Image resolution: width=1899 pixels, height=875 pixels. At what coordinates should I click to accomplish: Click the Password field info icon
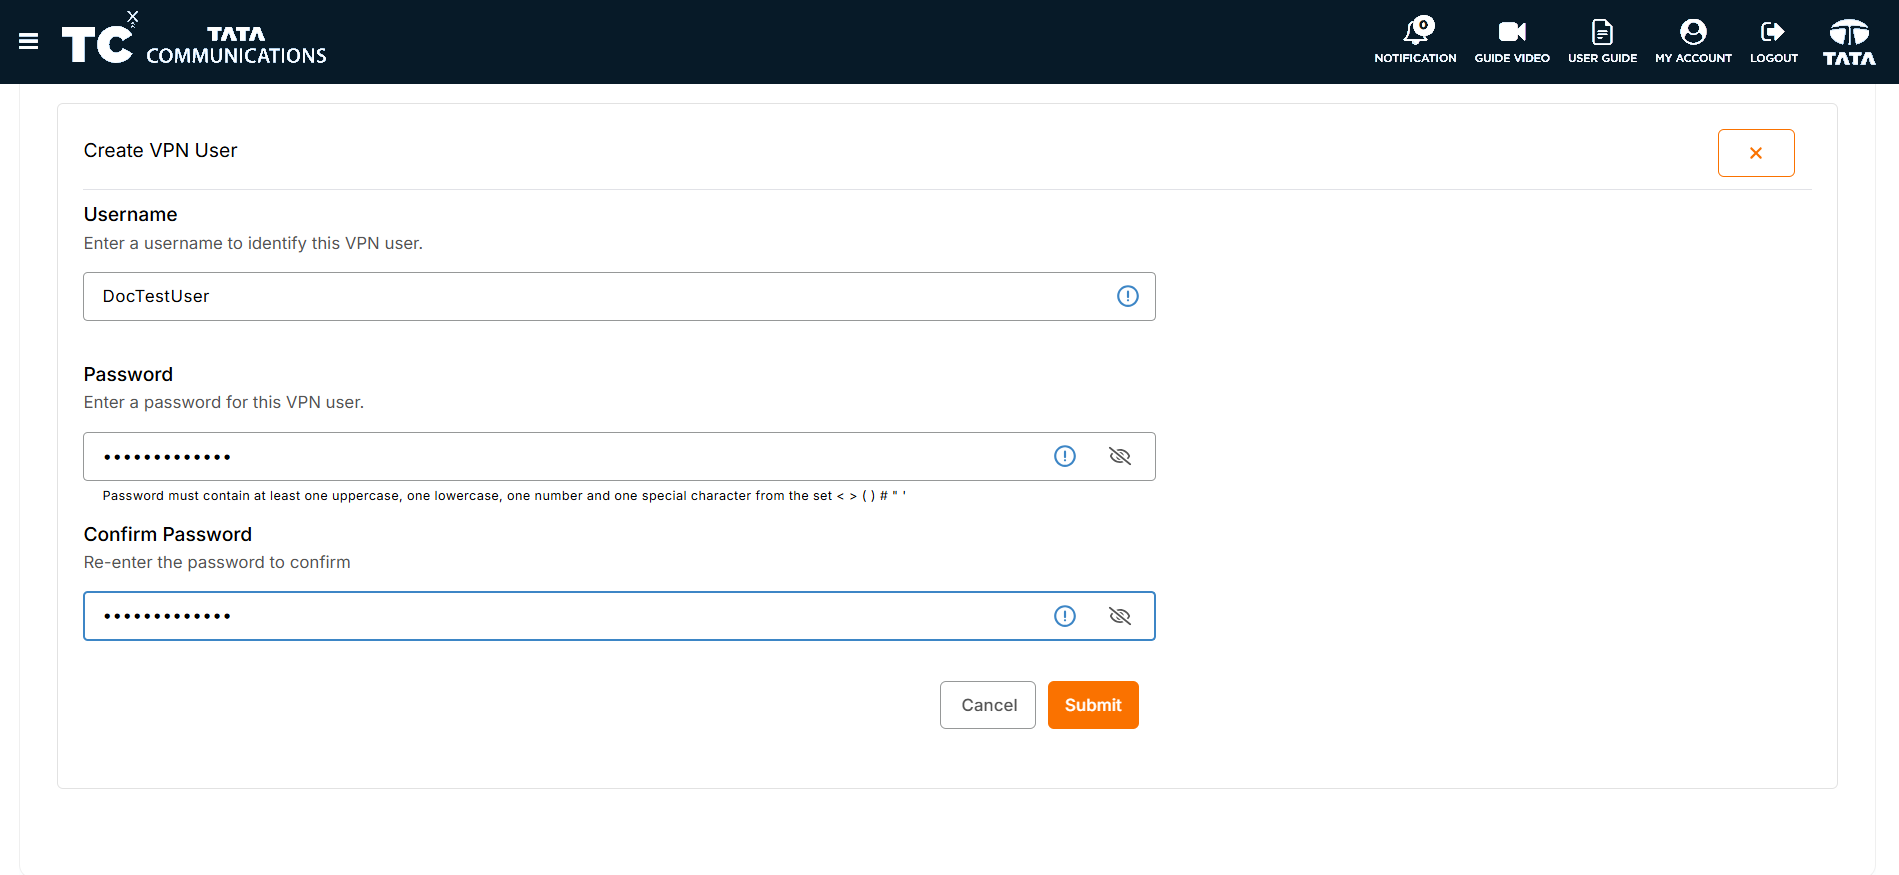1065,456
